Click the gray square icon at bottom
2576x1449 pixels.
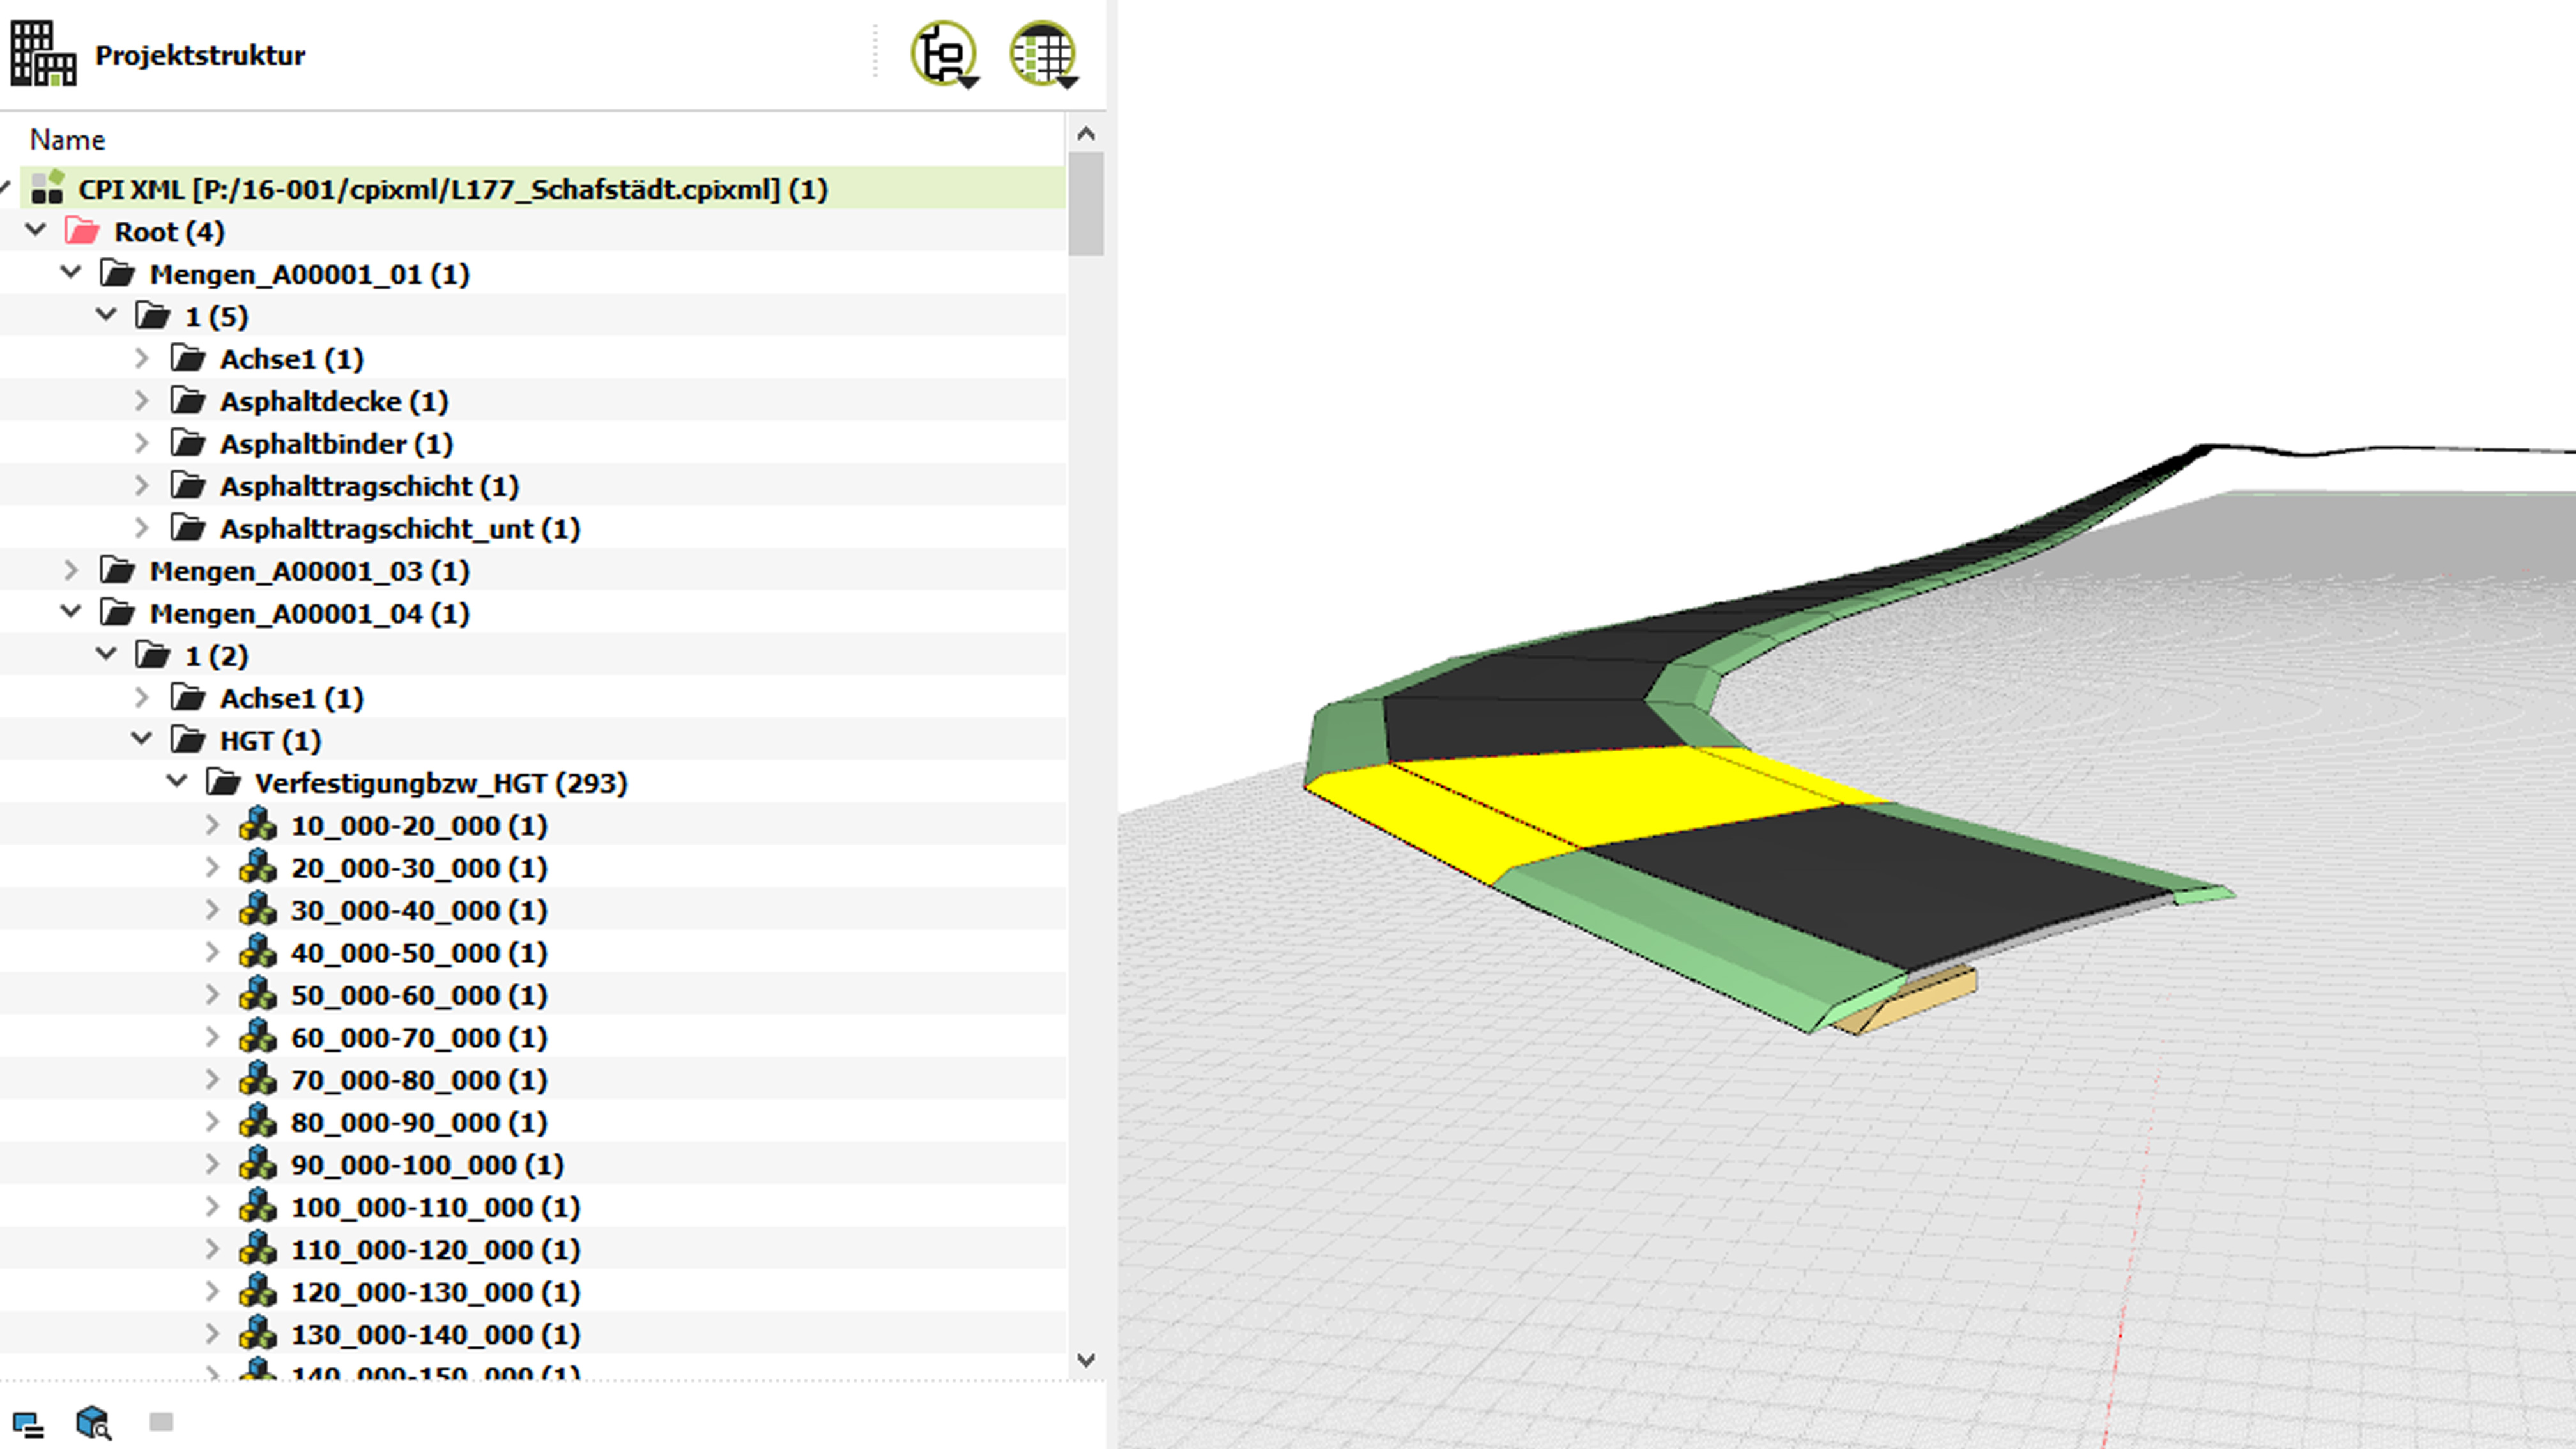tap(161, 1421)
